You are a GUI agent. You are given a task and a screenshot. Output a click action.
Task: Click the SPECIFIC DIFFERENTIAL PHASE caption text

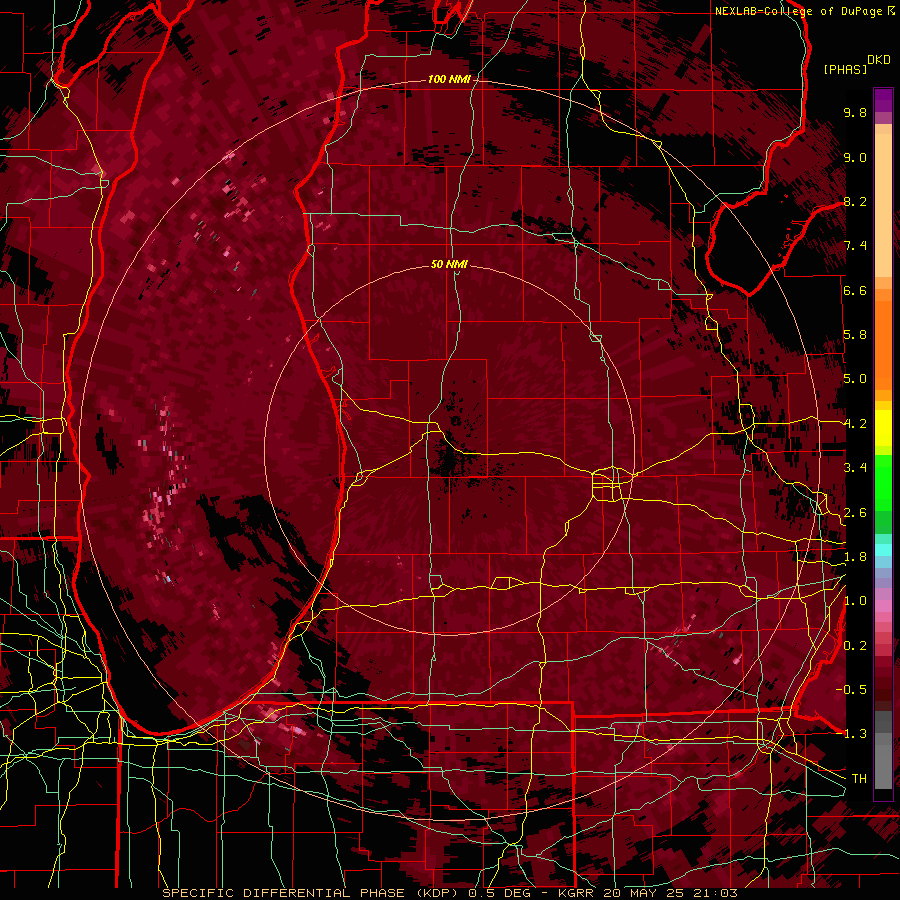[286, 893]
